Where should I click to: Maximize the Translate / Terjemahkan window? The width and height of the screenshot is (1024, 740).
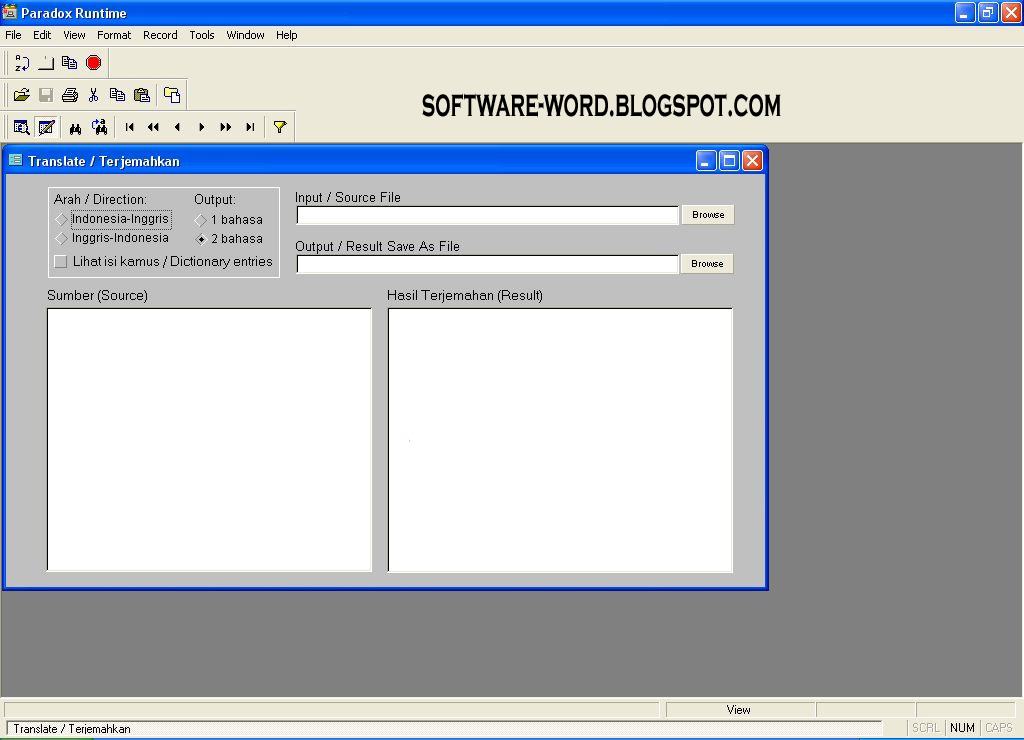pos(729,161)
